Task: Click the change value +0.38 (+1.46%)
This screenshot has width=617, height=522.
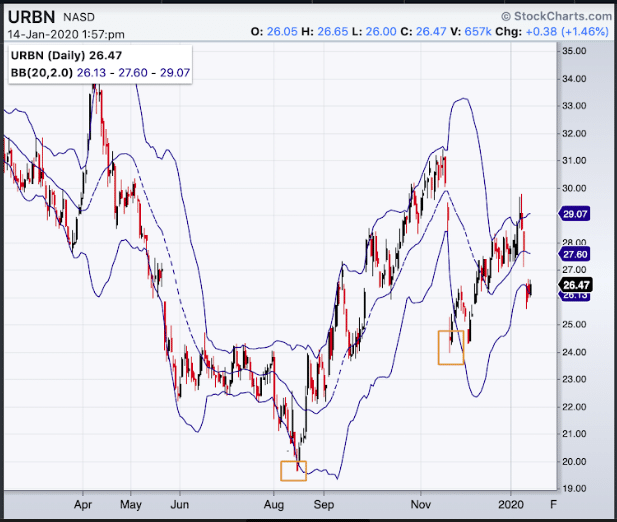Action: point(567,31)
